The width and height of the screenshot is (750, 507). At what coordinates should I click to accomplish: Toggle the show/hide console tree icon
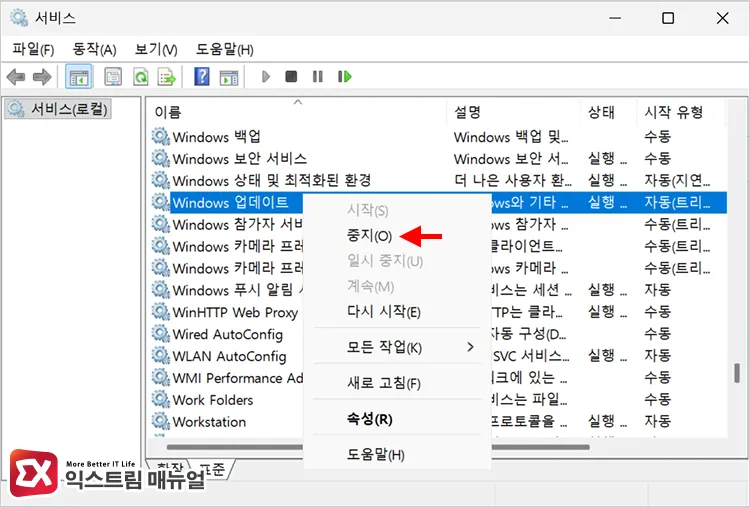coord(79,77)
